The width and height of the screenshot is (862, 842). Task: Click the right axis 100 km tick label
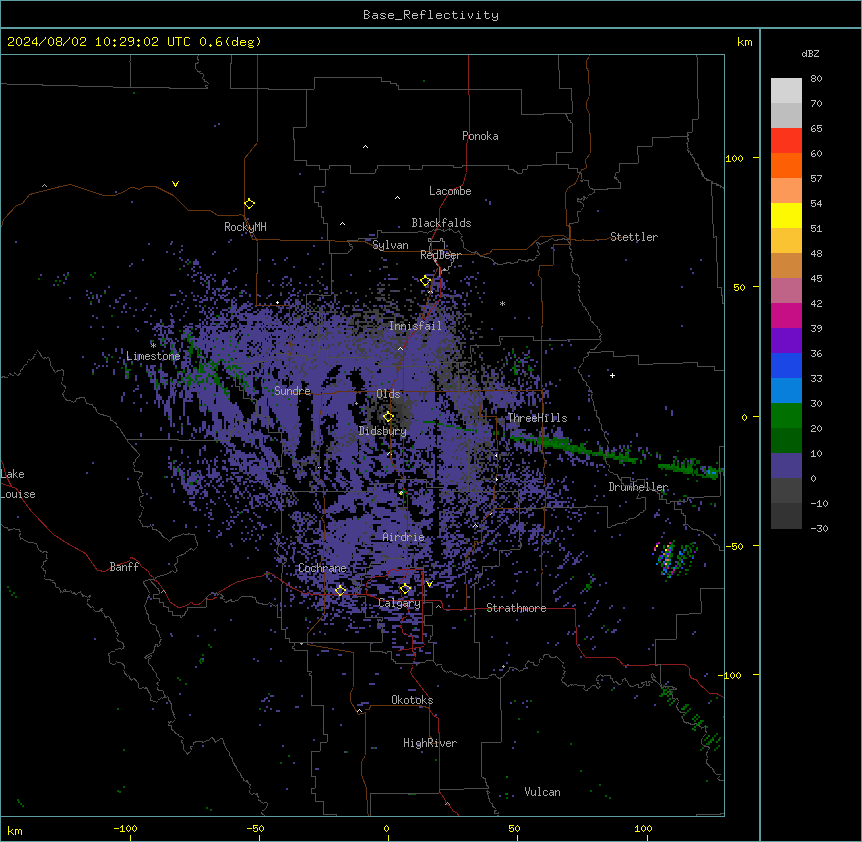pos(734,158)
